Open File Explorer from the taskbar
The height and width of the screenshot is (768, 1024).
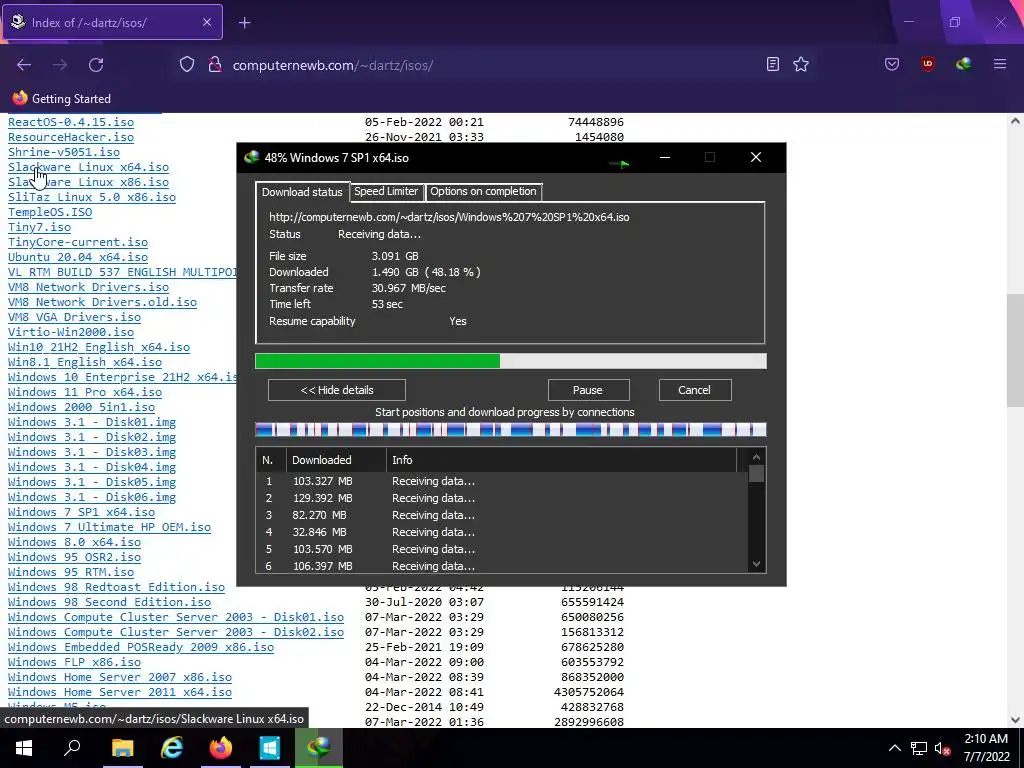[x=122, y=748]
